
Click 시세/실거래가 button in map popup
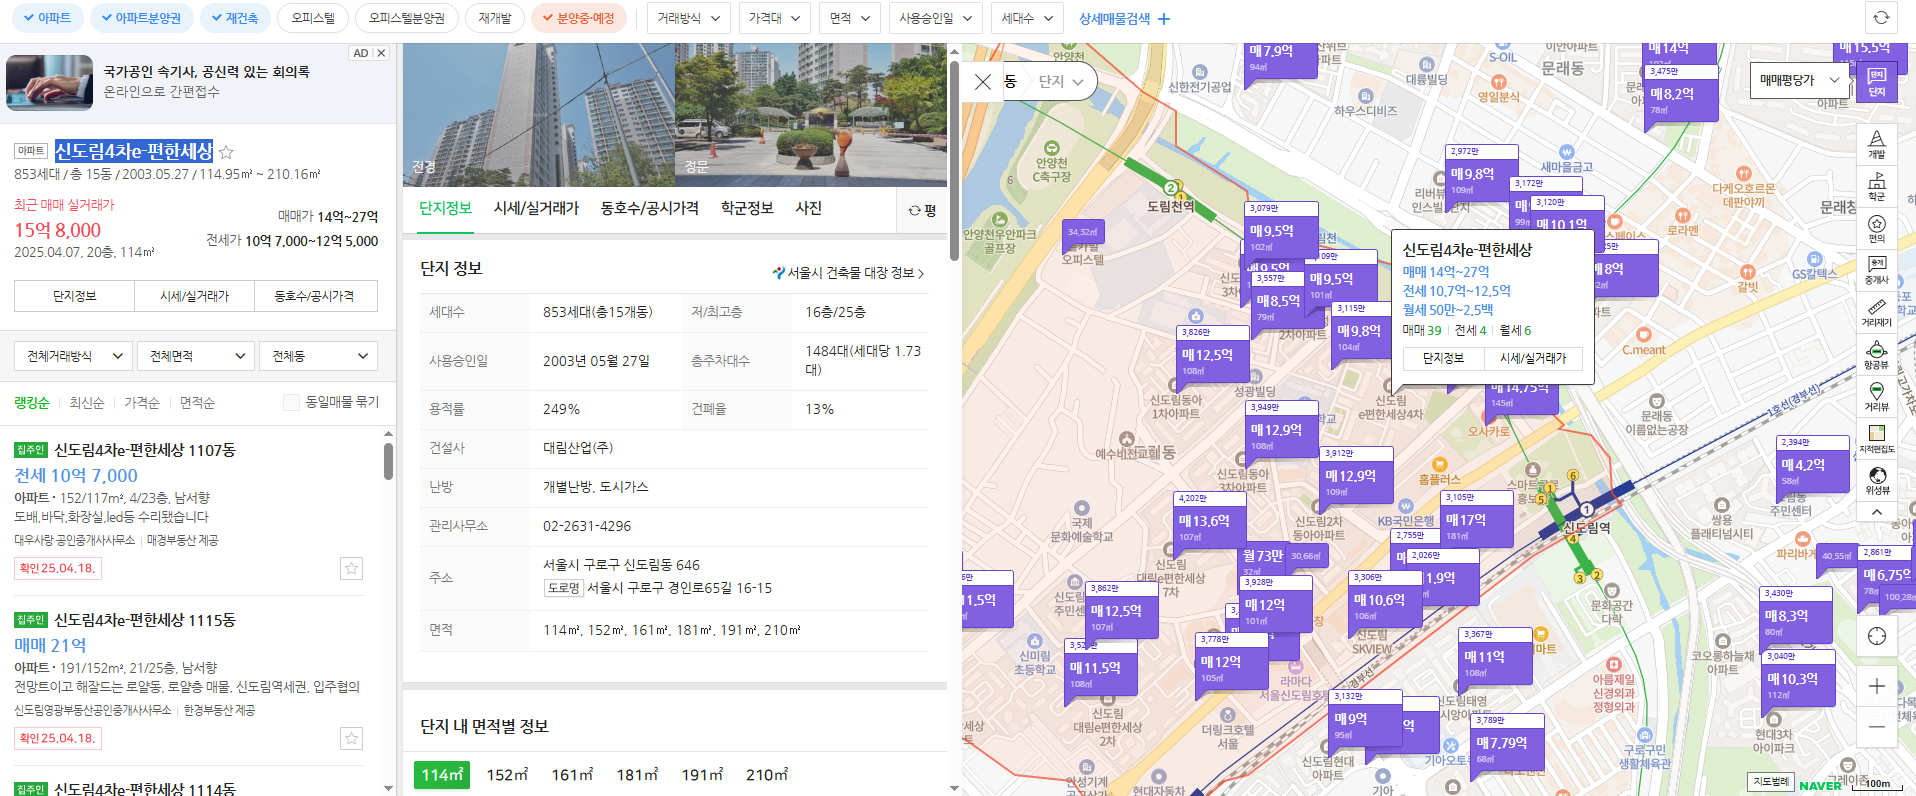point(1533,358)
